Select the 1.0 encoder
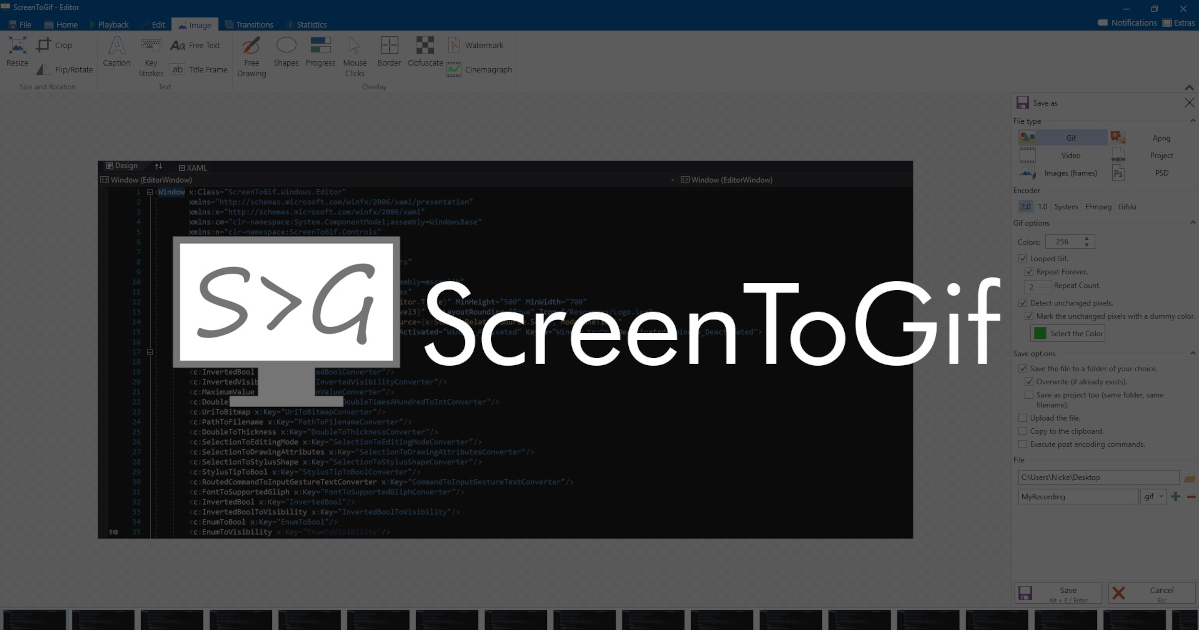The image size is (1200, 630). 1042,206
